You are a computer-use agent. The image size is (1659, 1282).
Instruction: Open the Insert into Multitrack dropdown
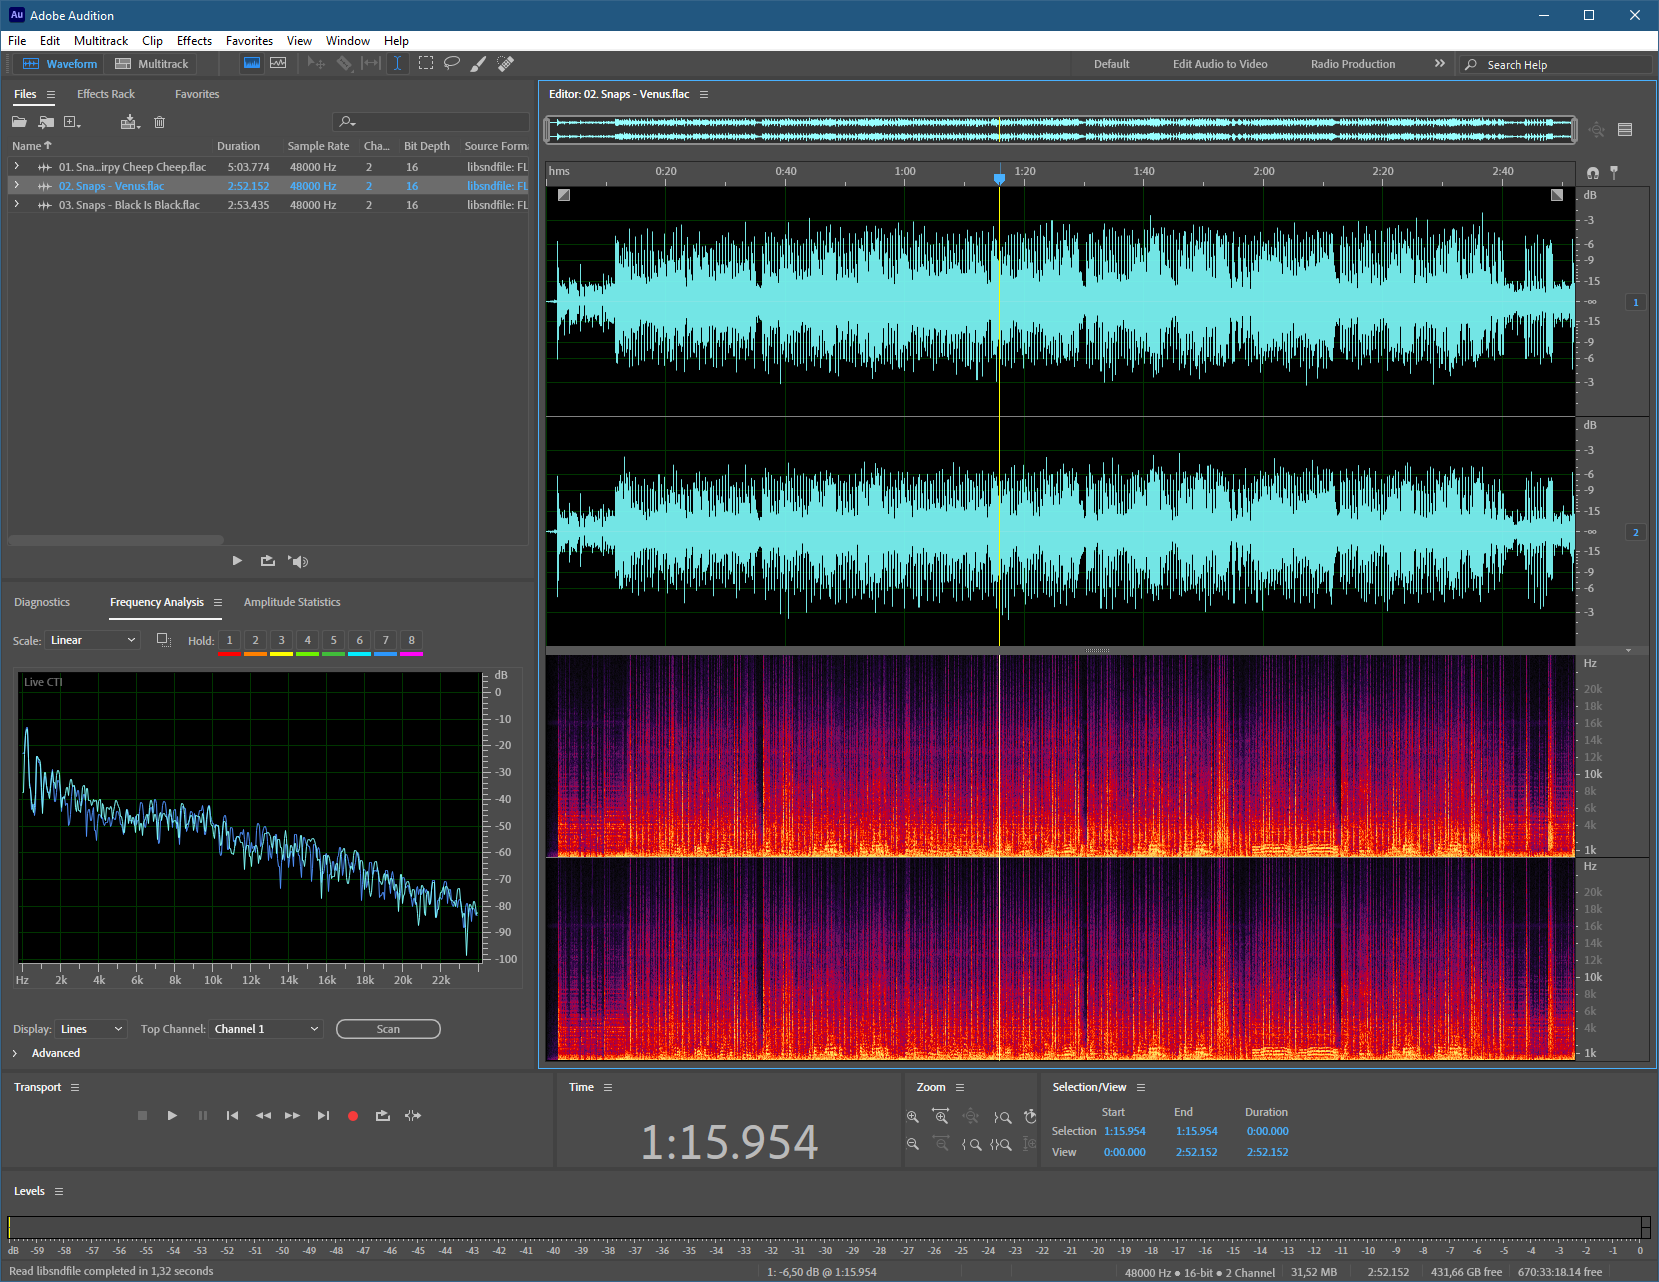[x=130, y=122]
